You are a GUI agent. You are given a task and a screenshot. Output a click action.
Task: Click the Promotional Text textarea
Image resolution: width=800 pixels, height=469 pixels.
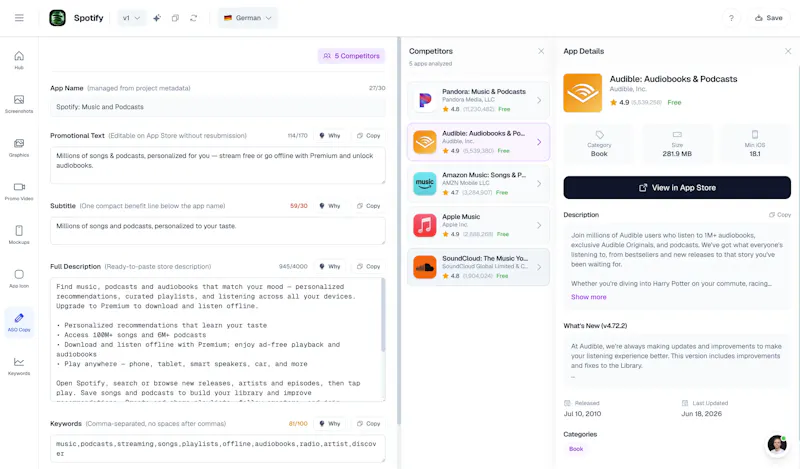tap(218, 165)
